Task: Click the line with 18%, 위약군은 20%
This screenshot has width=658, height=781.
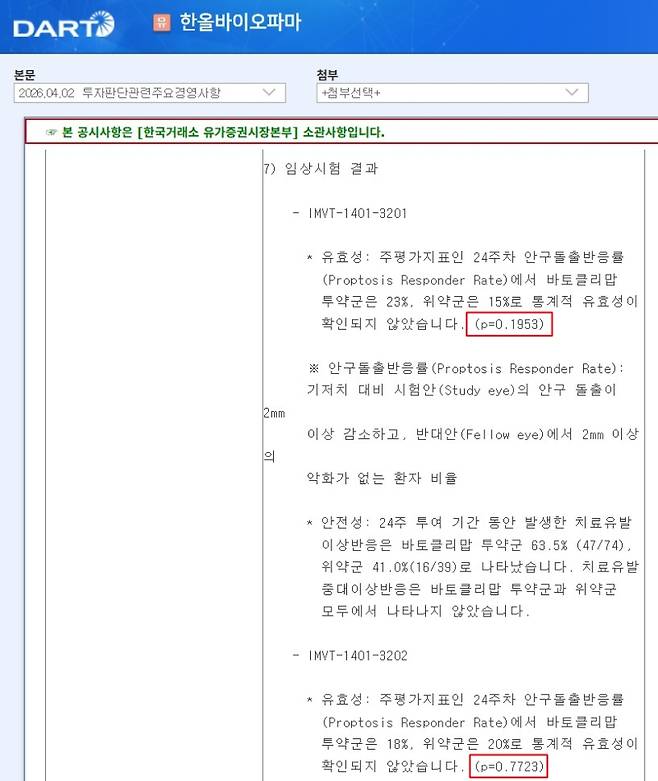Action: (x=479, y=744)
